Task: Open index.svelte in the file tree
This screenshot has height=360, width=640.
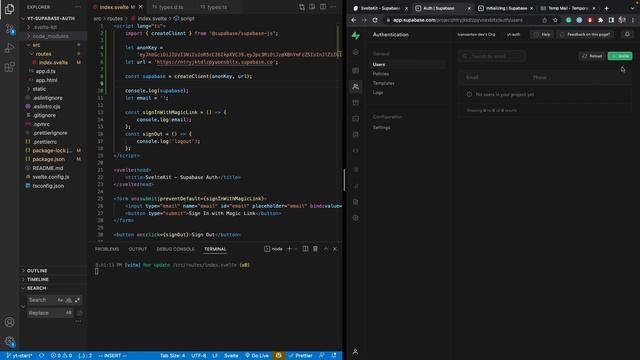Action: point(54,62)
